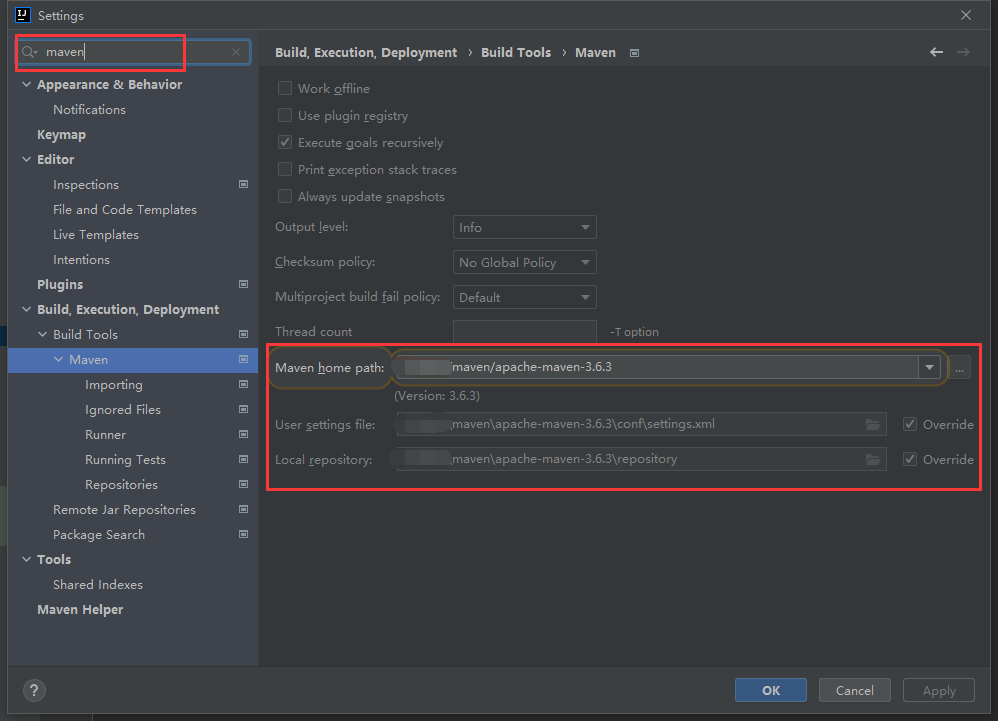
Task: Select File and Code Templates
Action: click(x=125, y=209)
